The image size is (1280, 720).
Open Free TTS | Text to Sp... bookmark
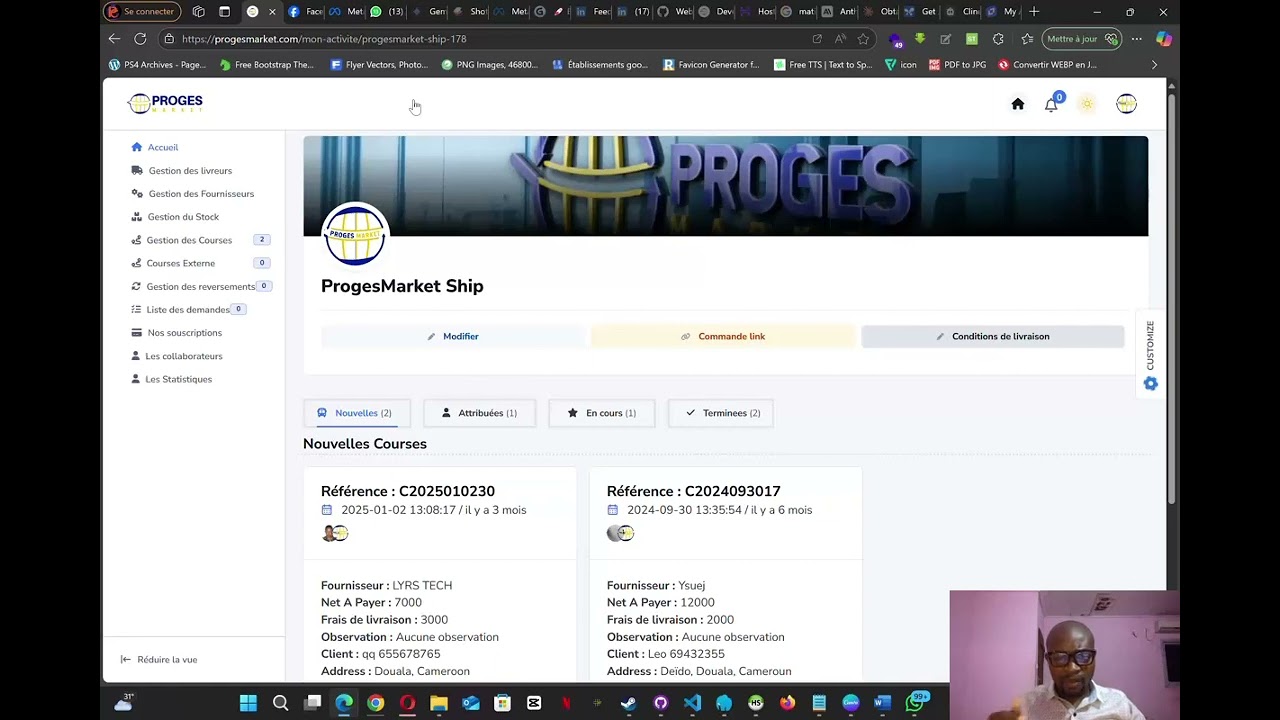[x=824, y=65]
